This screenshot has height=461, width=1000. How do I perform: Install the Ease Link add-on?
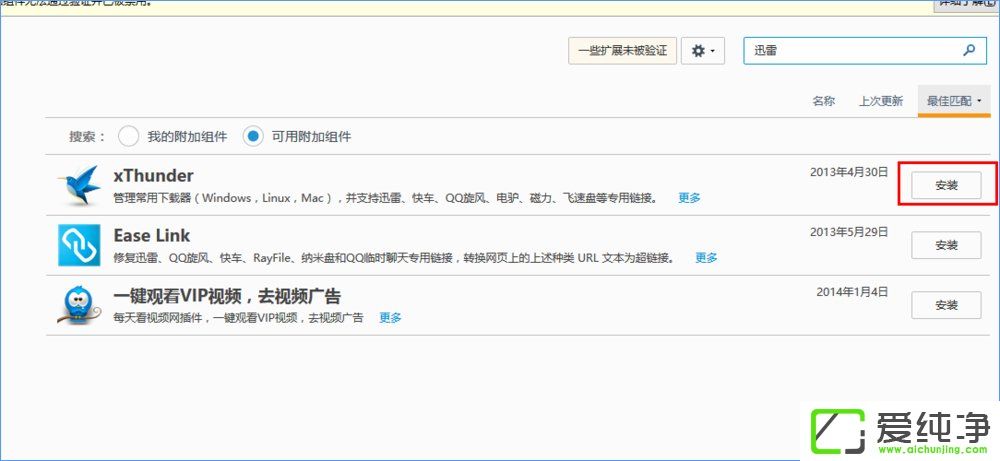946,245
